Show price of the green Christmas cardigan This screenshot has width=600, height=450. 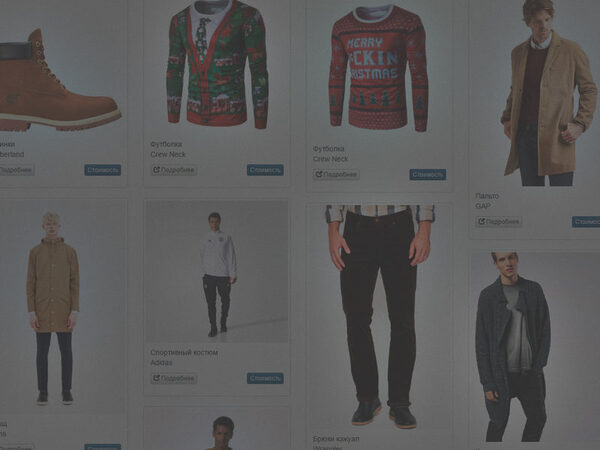point(265,170)
